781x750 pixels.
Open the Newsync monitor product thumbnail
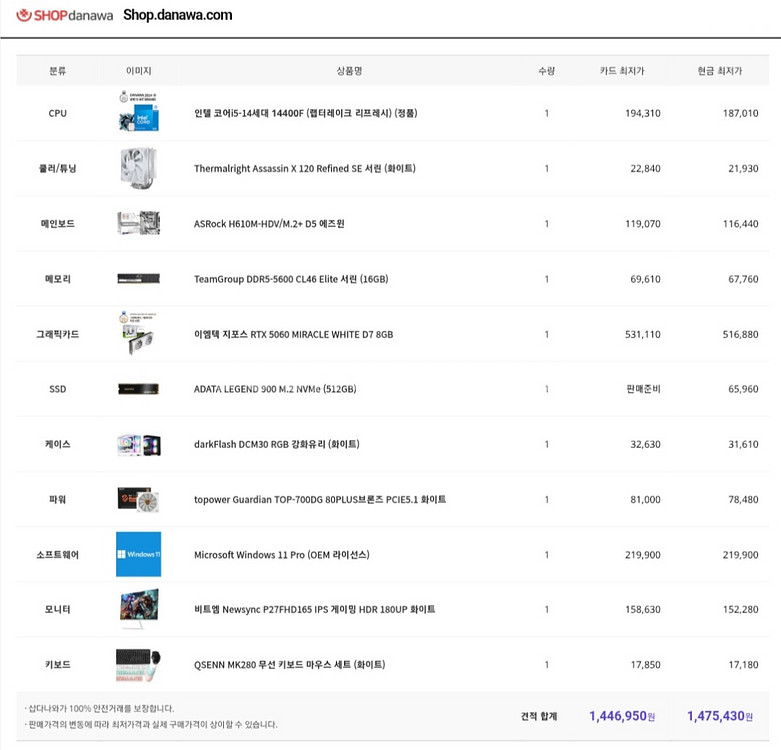click(138, 609)
